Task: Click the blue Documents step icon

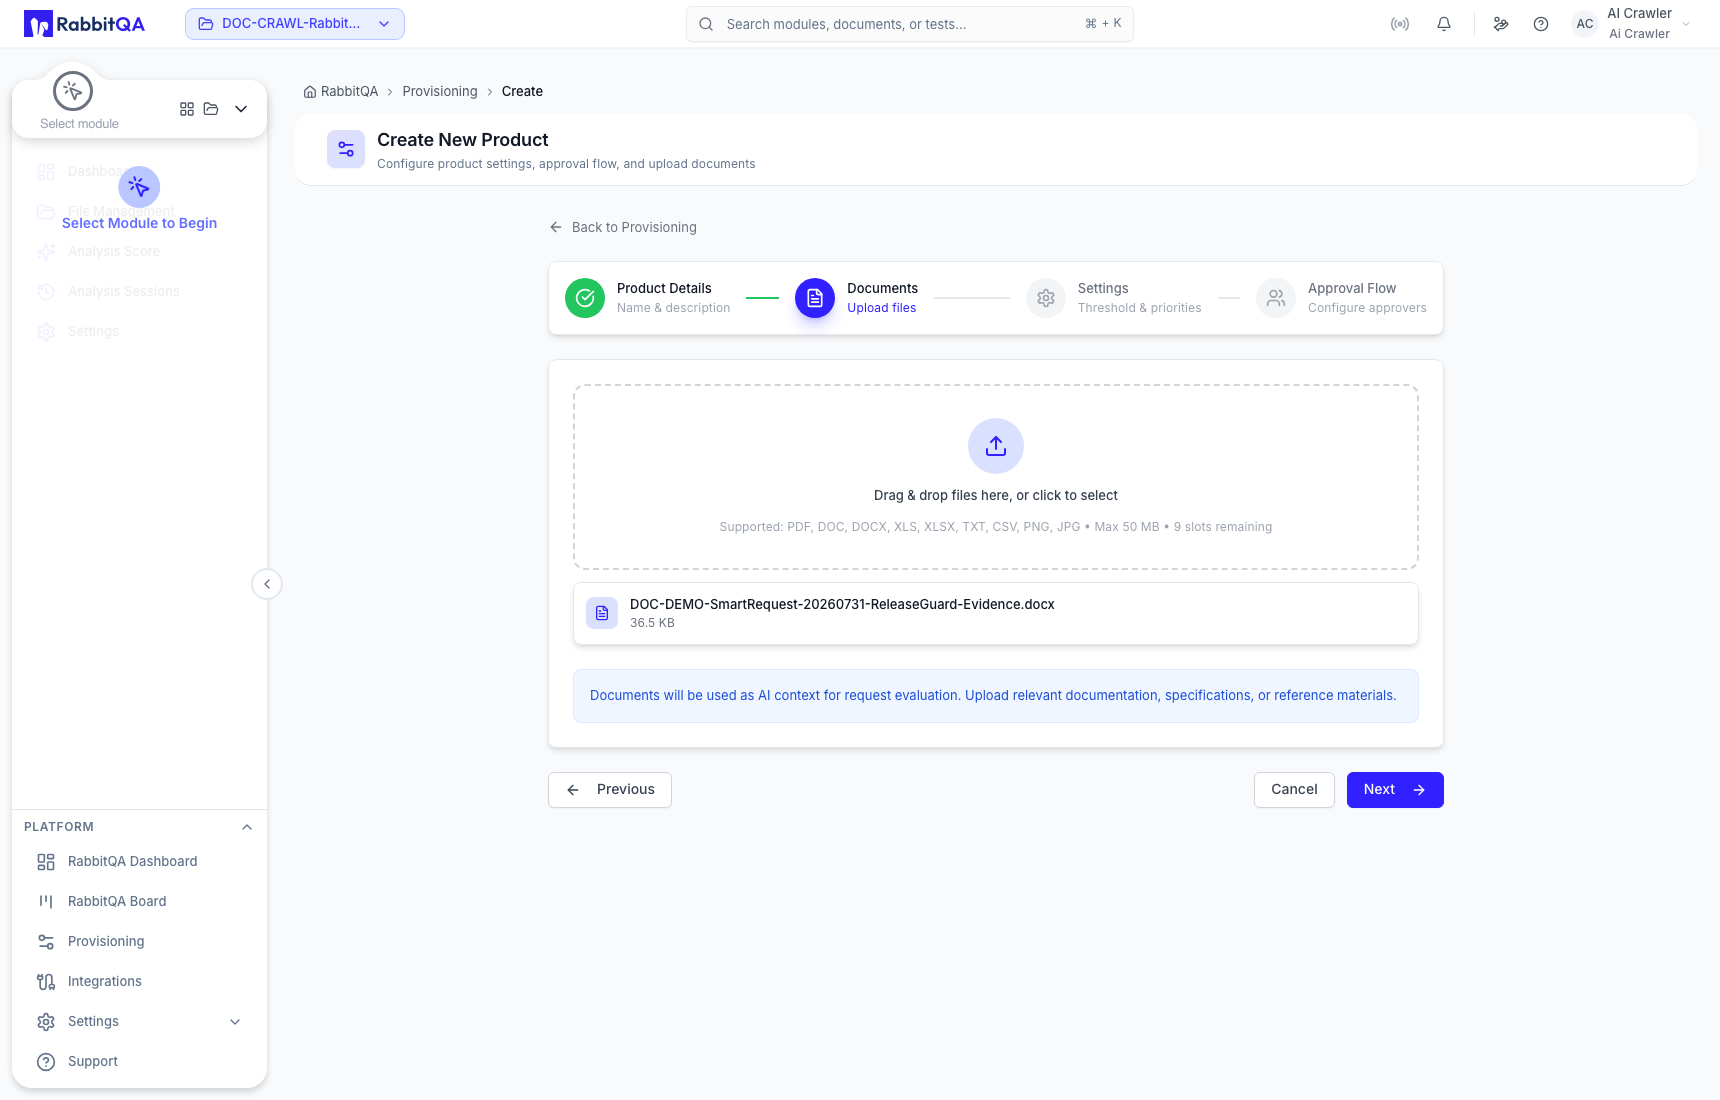Action: 815,298
